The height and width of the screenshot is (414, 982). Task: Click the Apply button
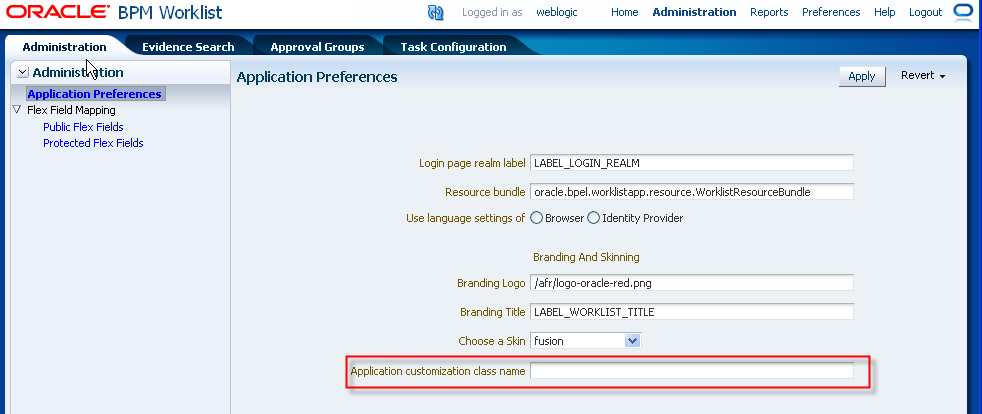[862, 76]
